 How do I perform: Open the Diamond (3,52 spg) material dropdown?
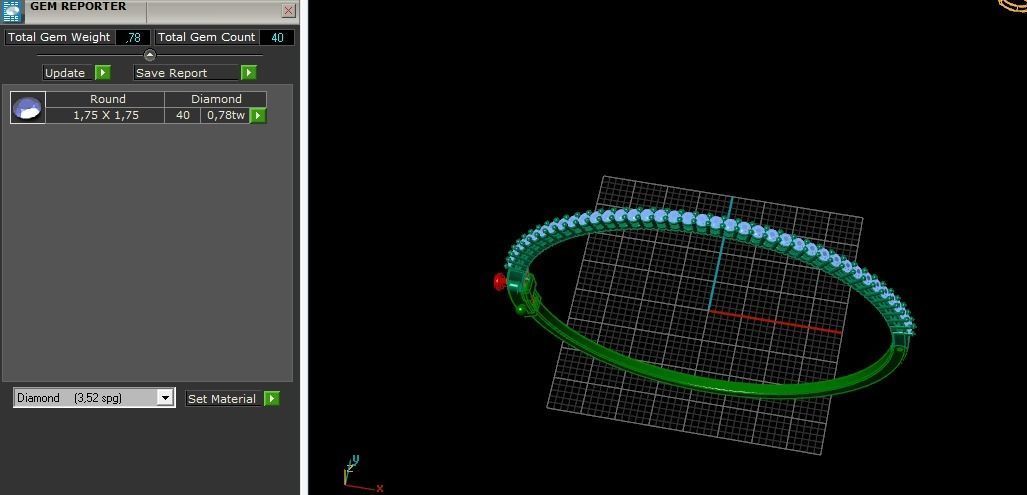click(x=94, y=397)
